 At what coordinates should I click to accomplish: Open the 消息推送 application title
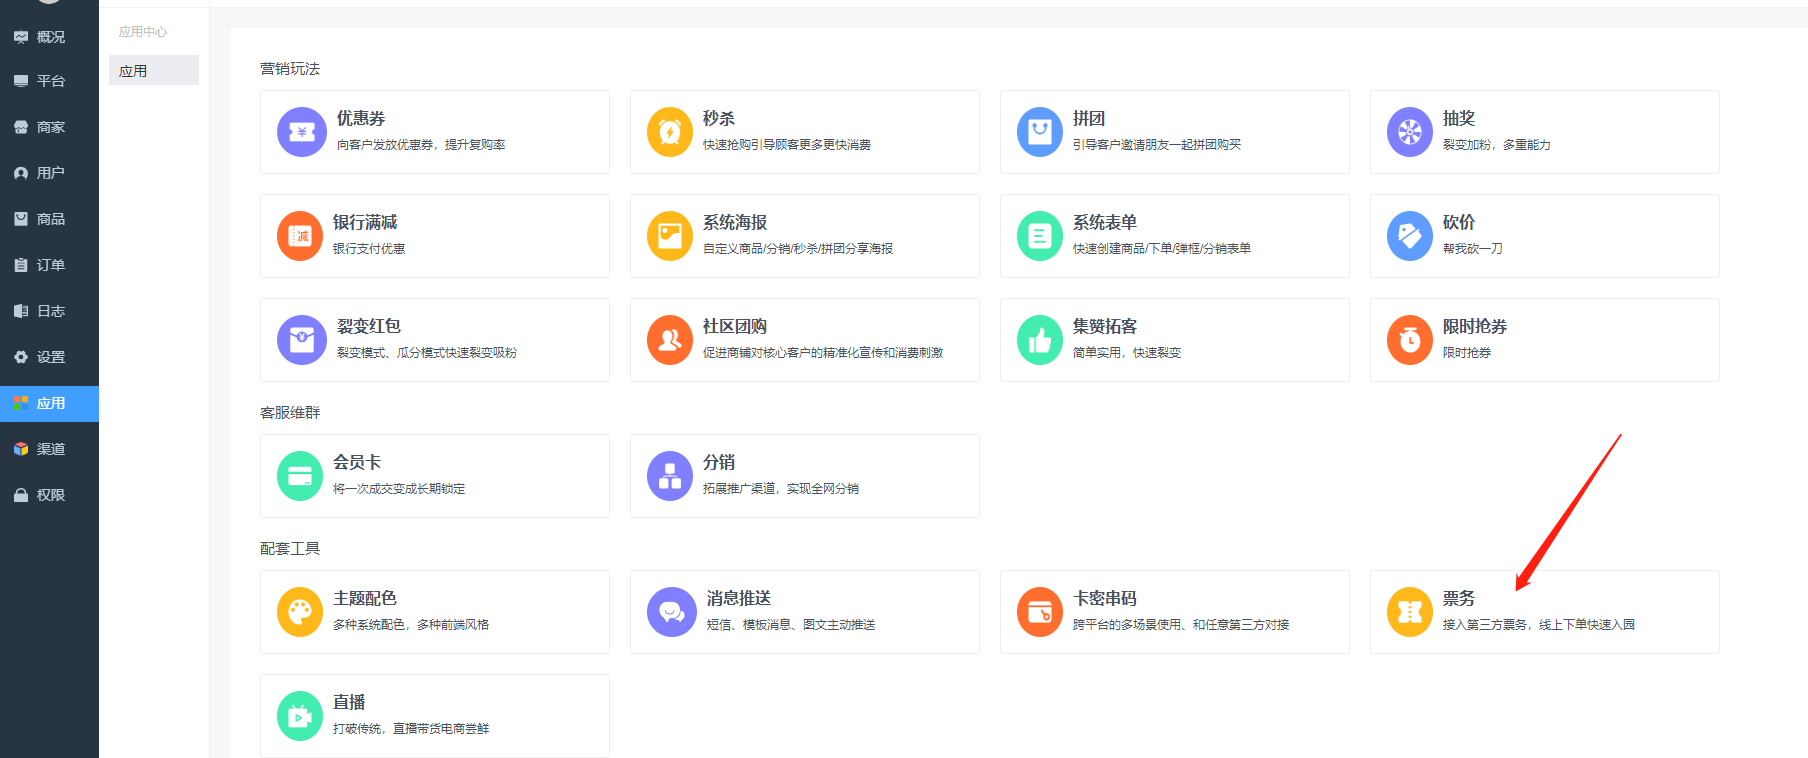point(738,598)
